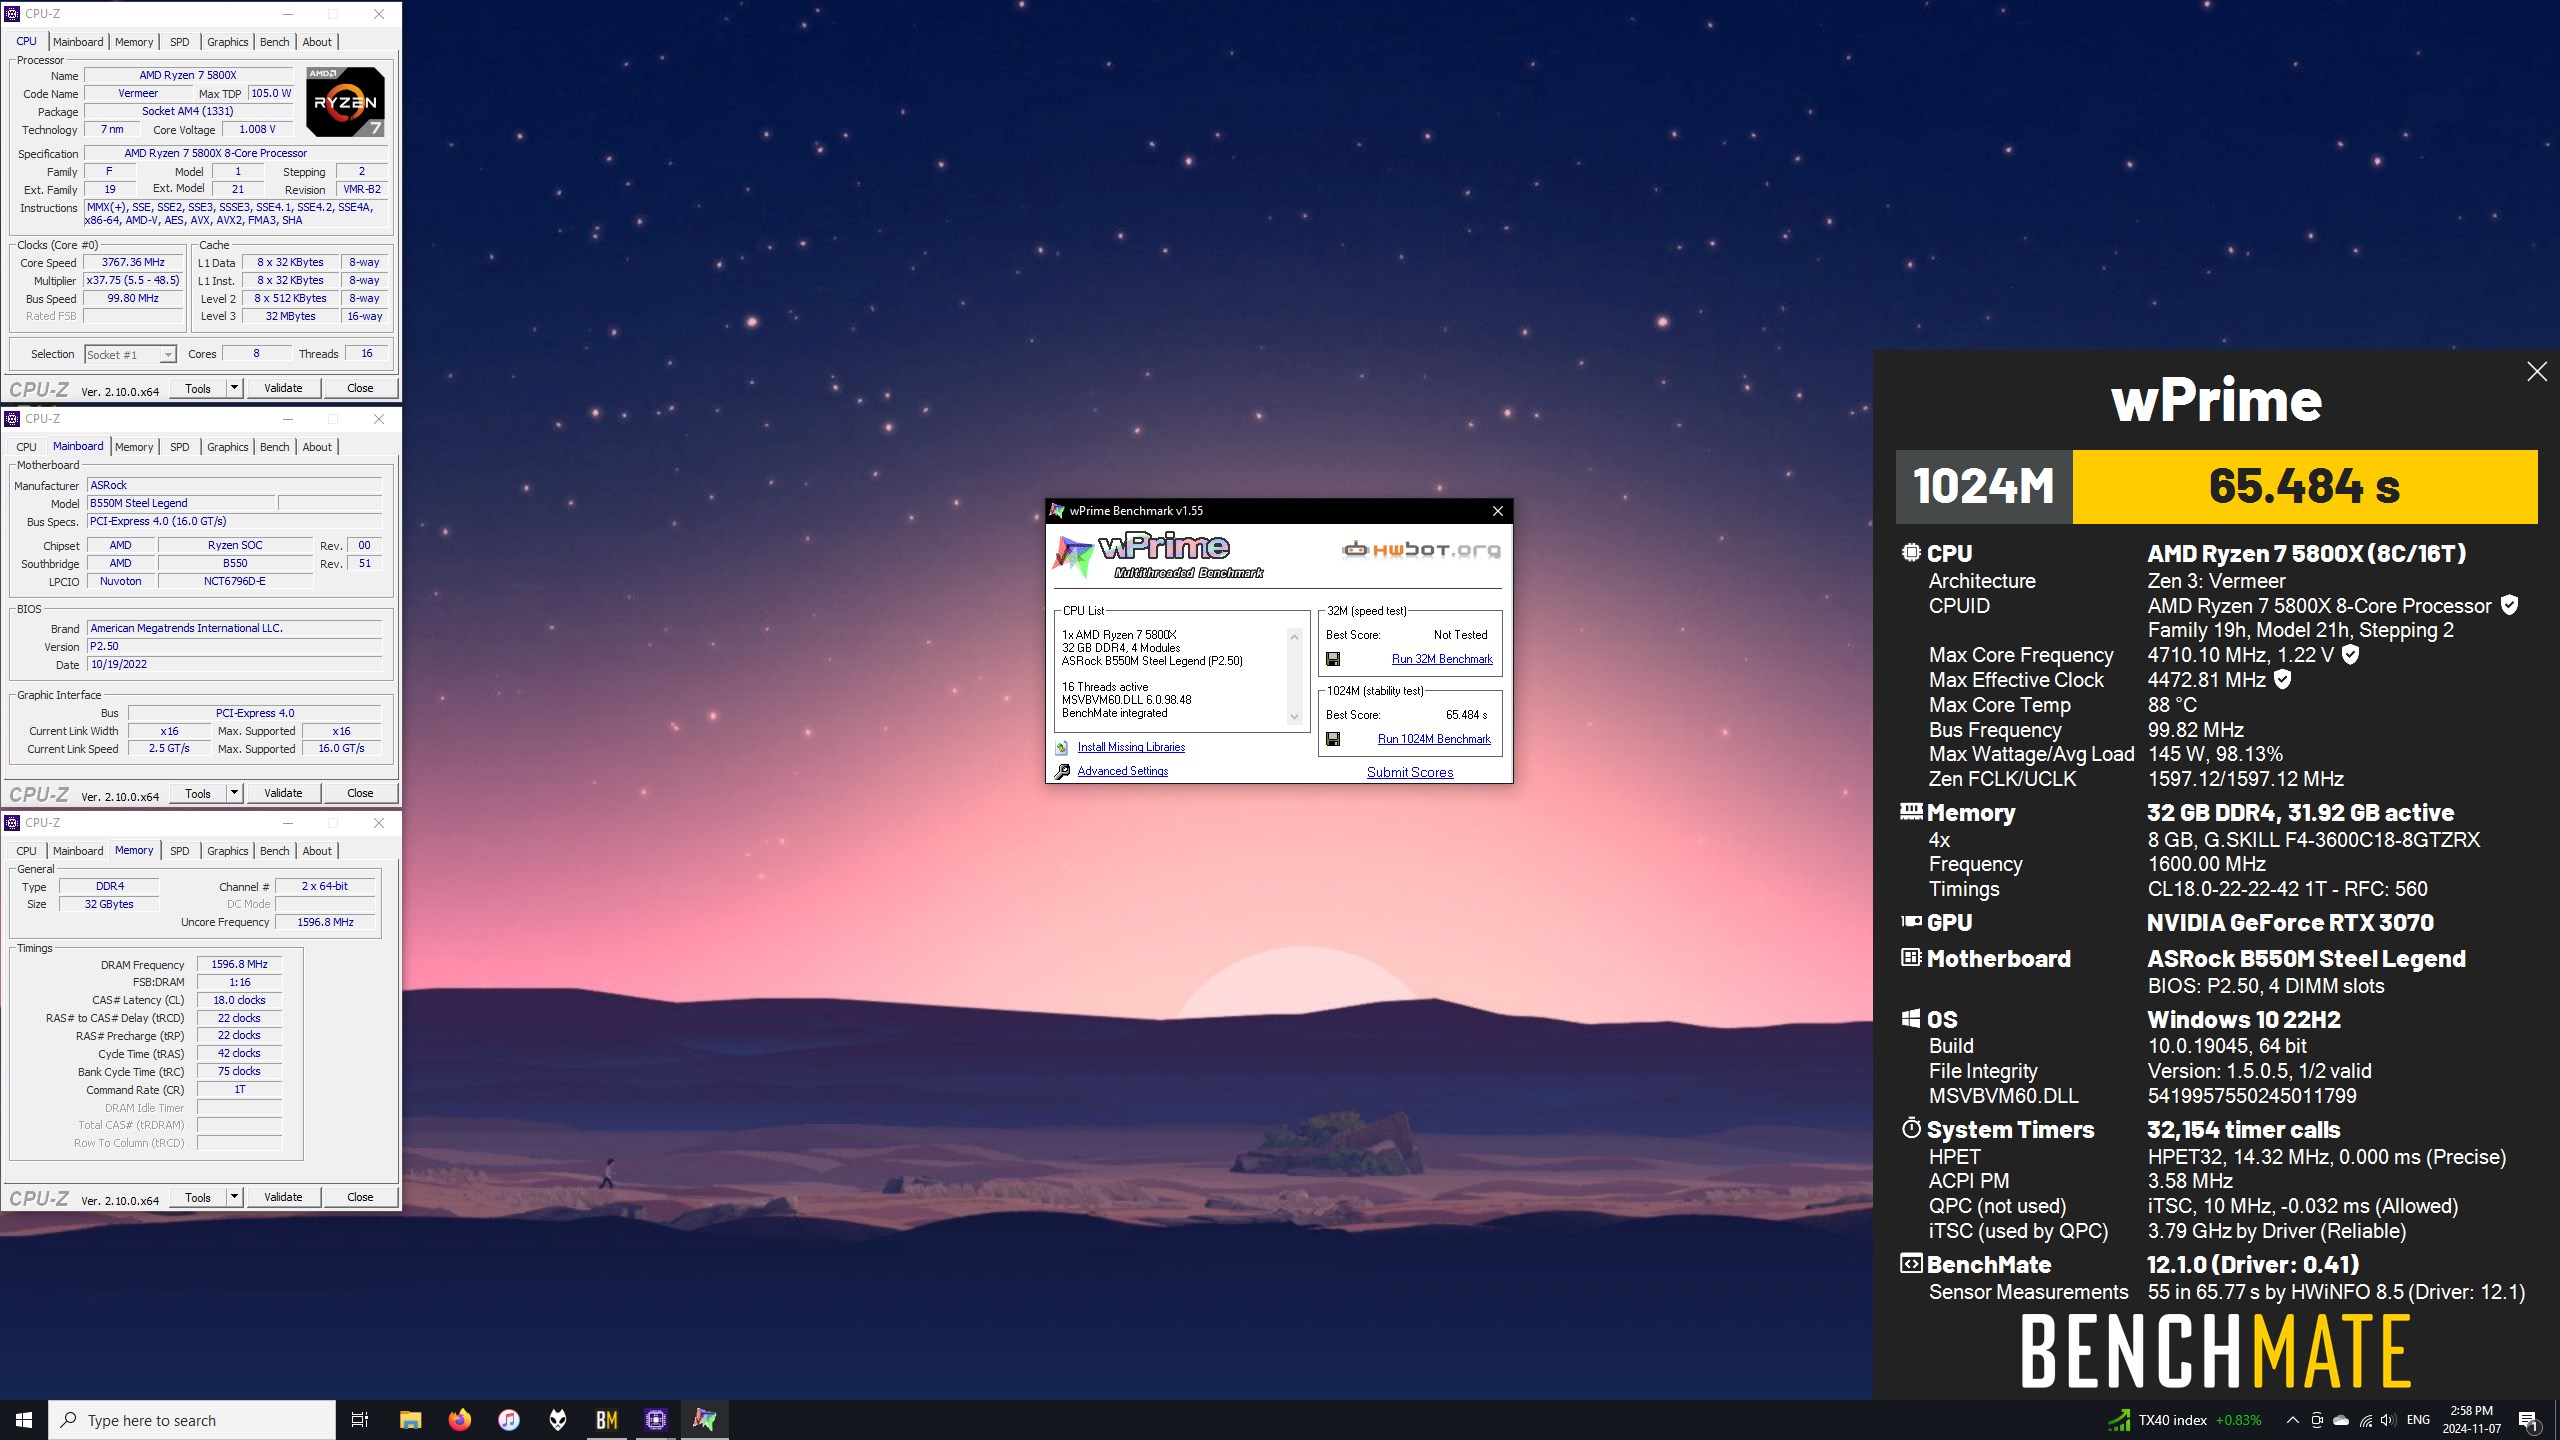
Task: Click the CPU List scrollbar down arrow
Action: pyautogui.click(x=1294, y=716)
